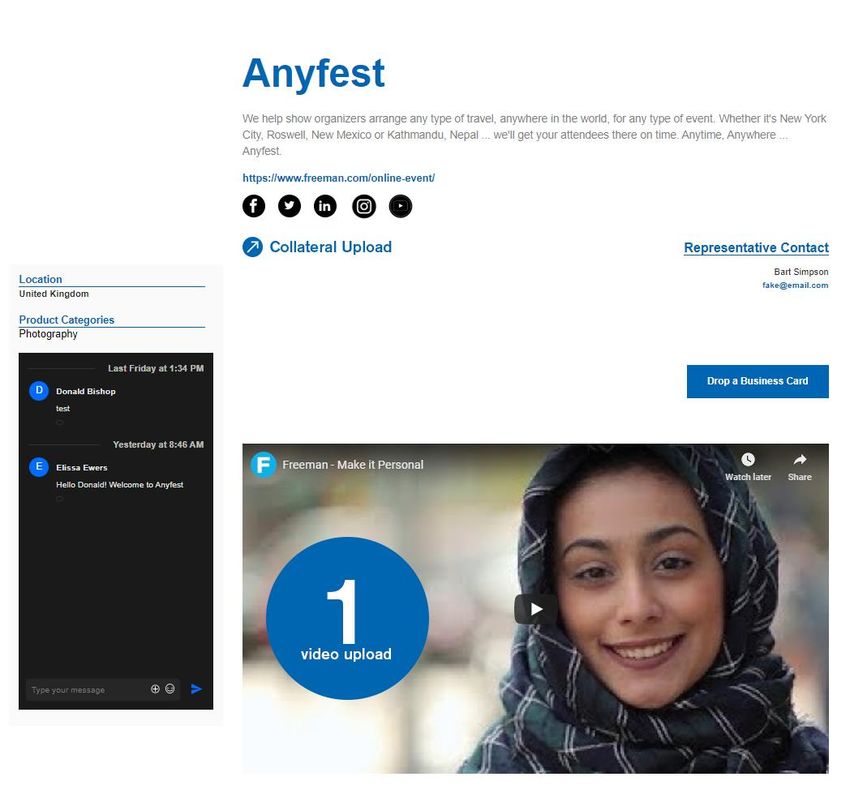Send the chat message with arrow icon

196,689
